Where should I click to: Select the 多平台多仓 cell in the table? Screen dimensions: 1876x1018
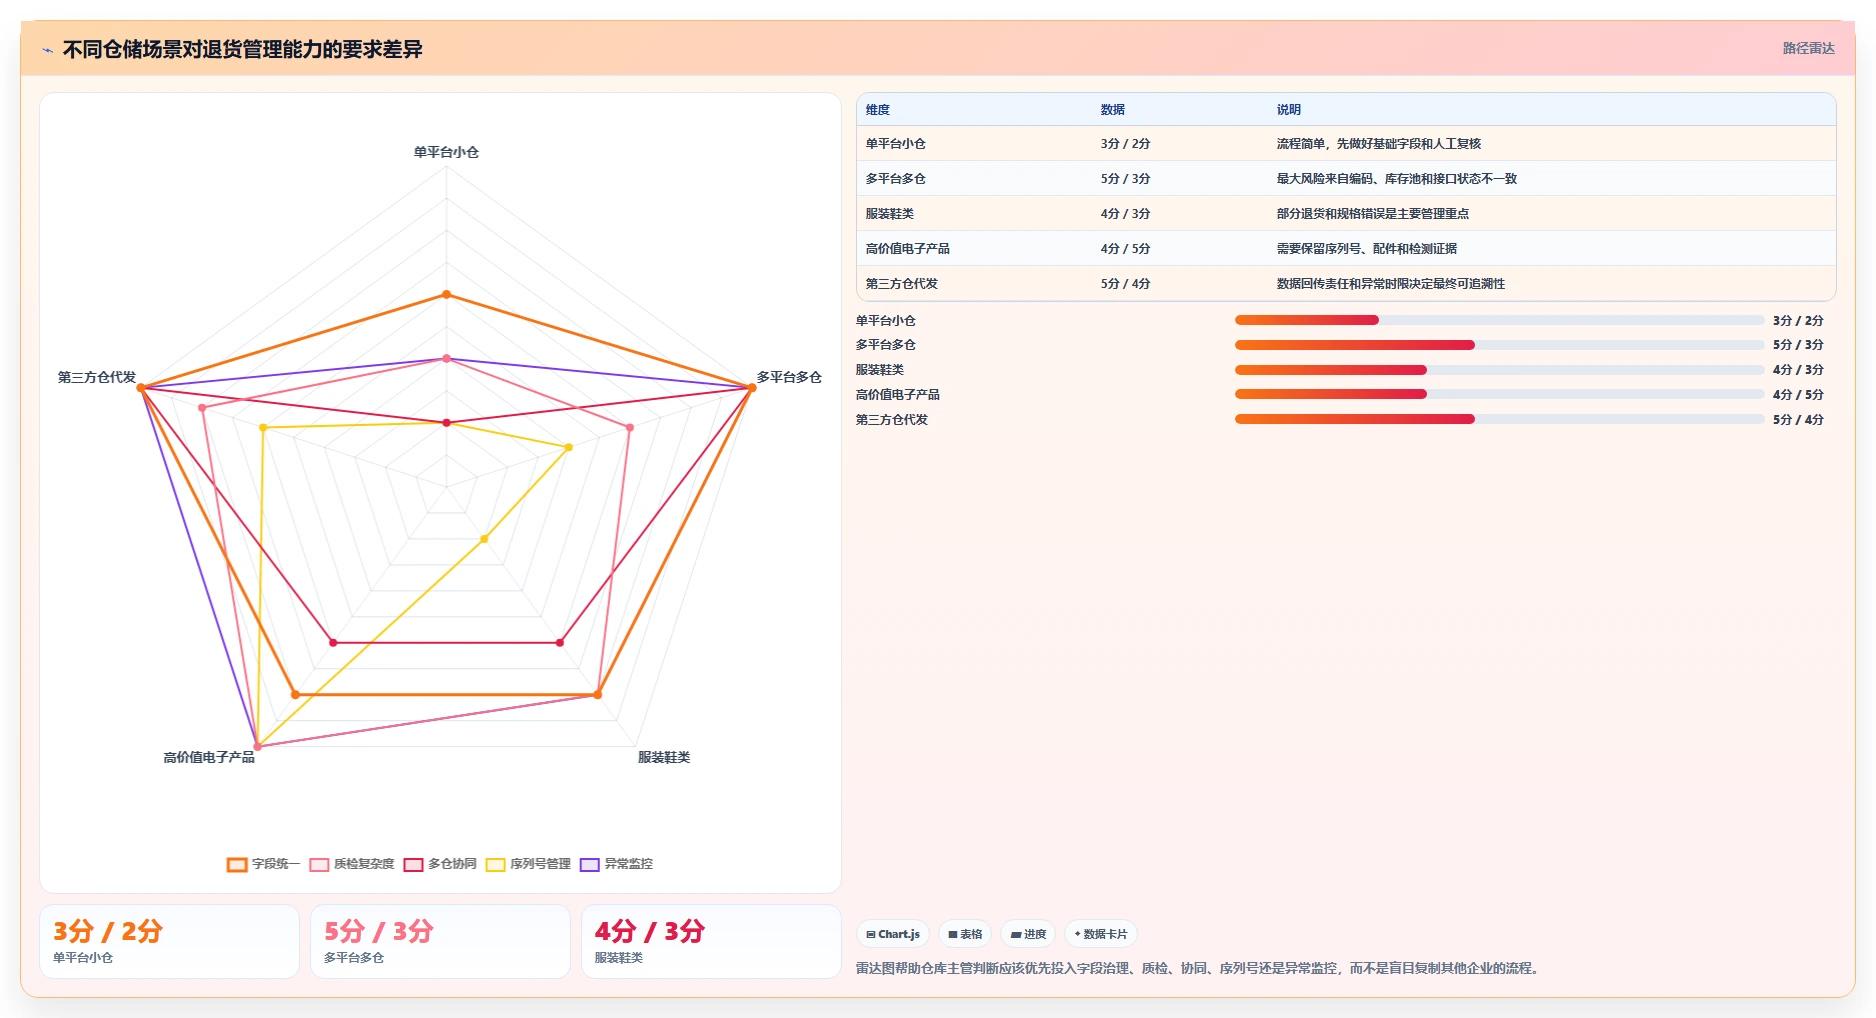pos(896,179)
